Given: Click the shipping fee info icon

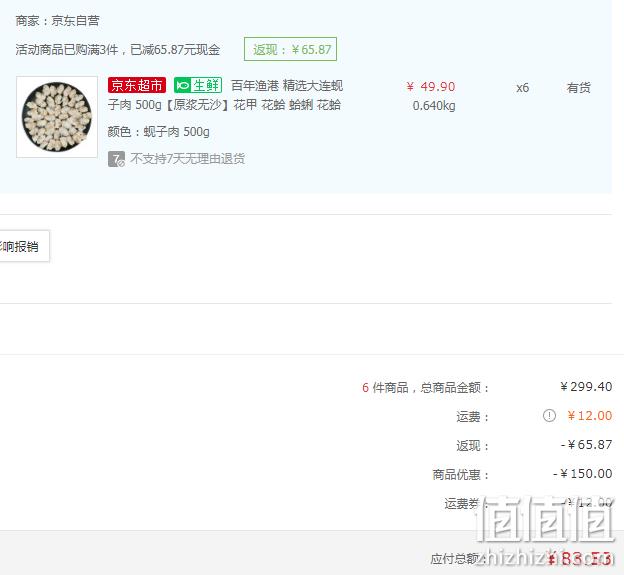Looking at the screenshot, I should pos(549,416).
